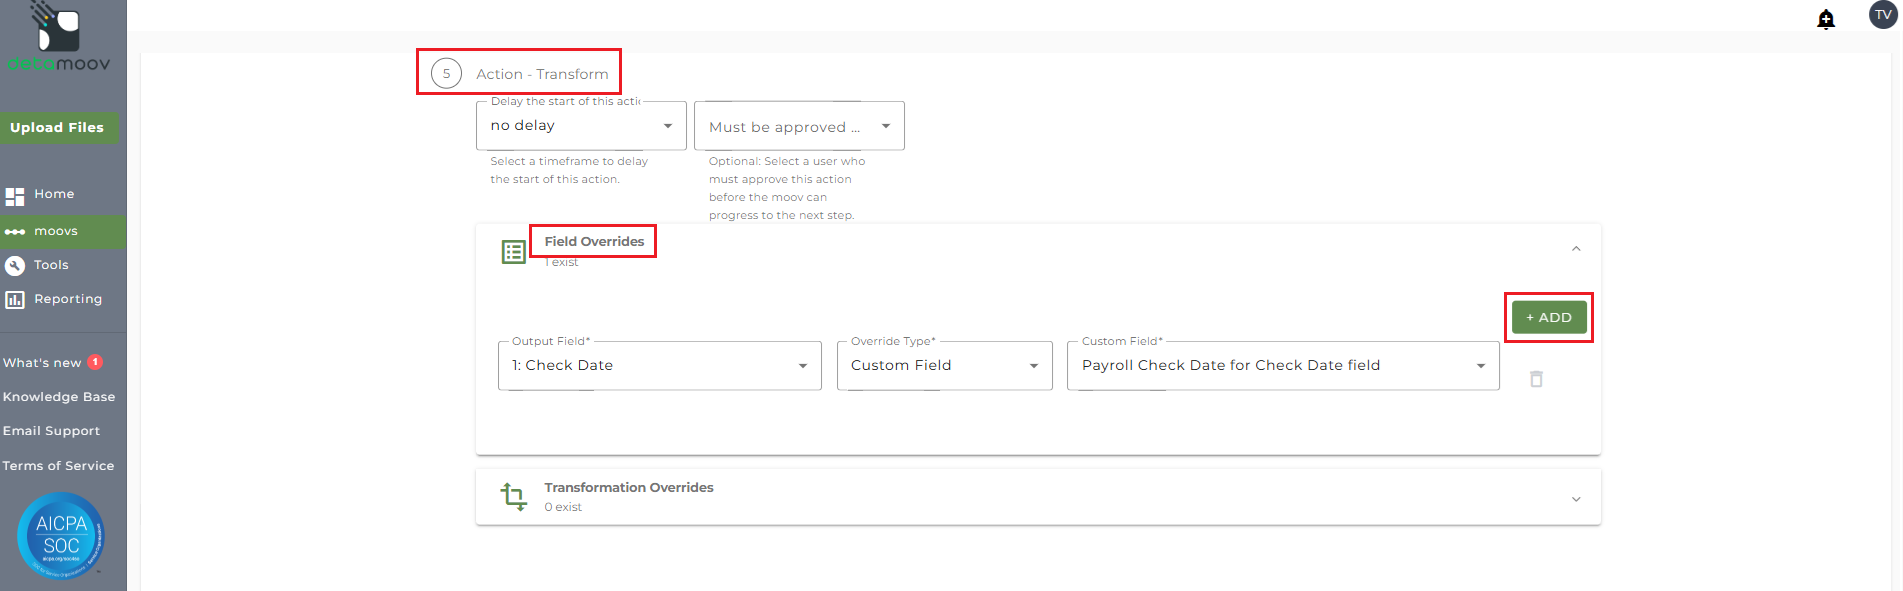This screenshot has width=1903, height=591.
Task: Click the datamoov logo
Action: [x=59, y=40]
